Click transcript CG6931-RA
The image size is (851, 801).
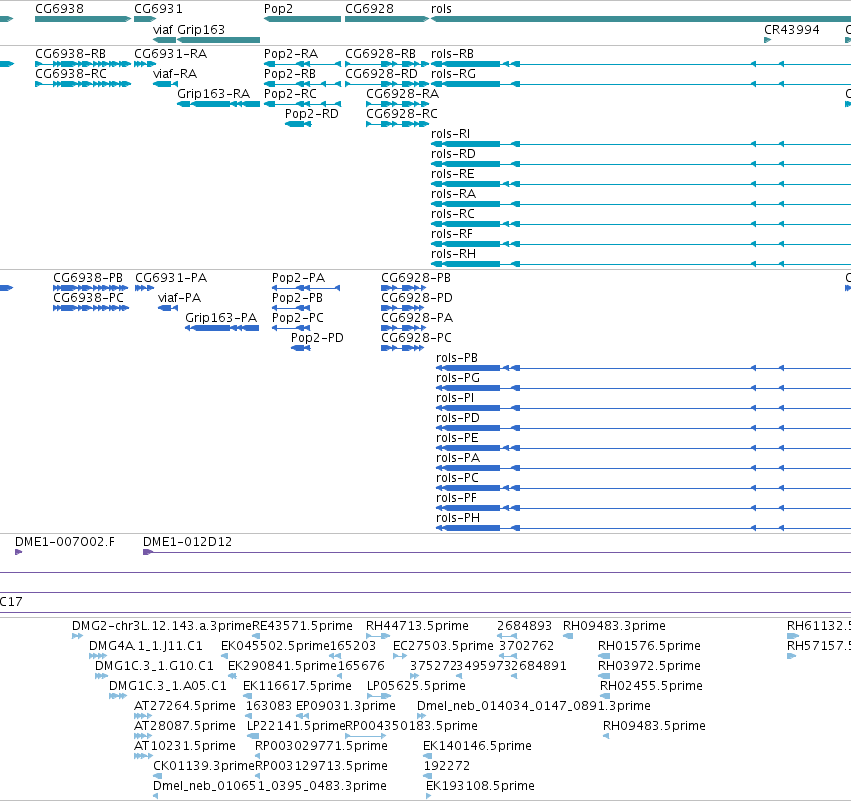coord(145,64)
